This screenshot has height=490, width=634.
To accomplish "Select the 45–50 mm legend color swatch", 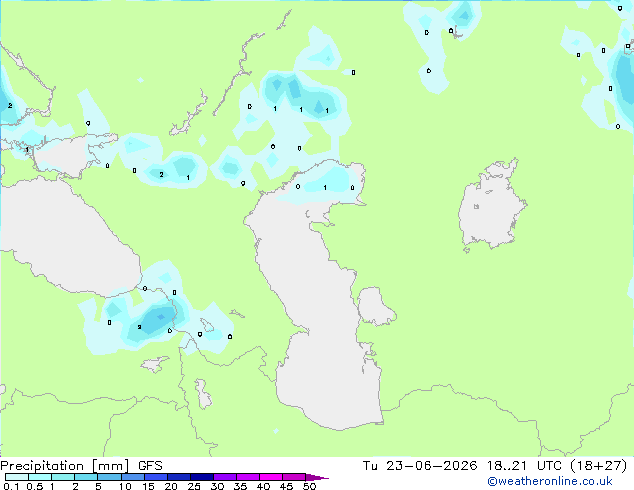I will (x=294, y=477).
